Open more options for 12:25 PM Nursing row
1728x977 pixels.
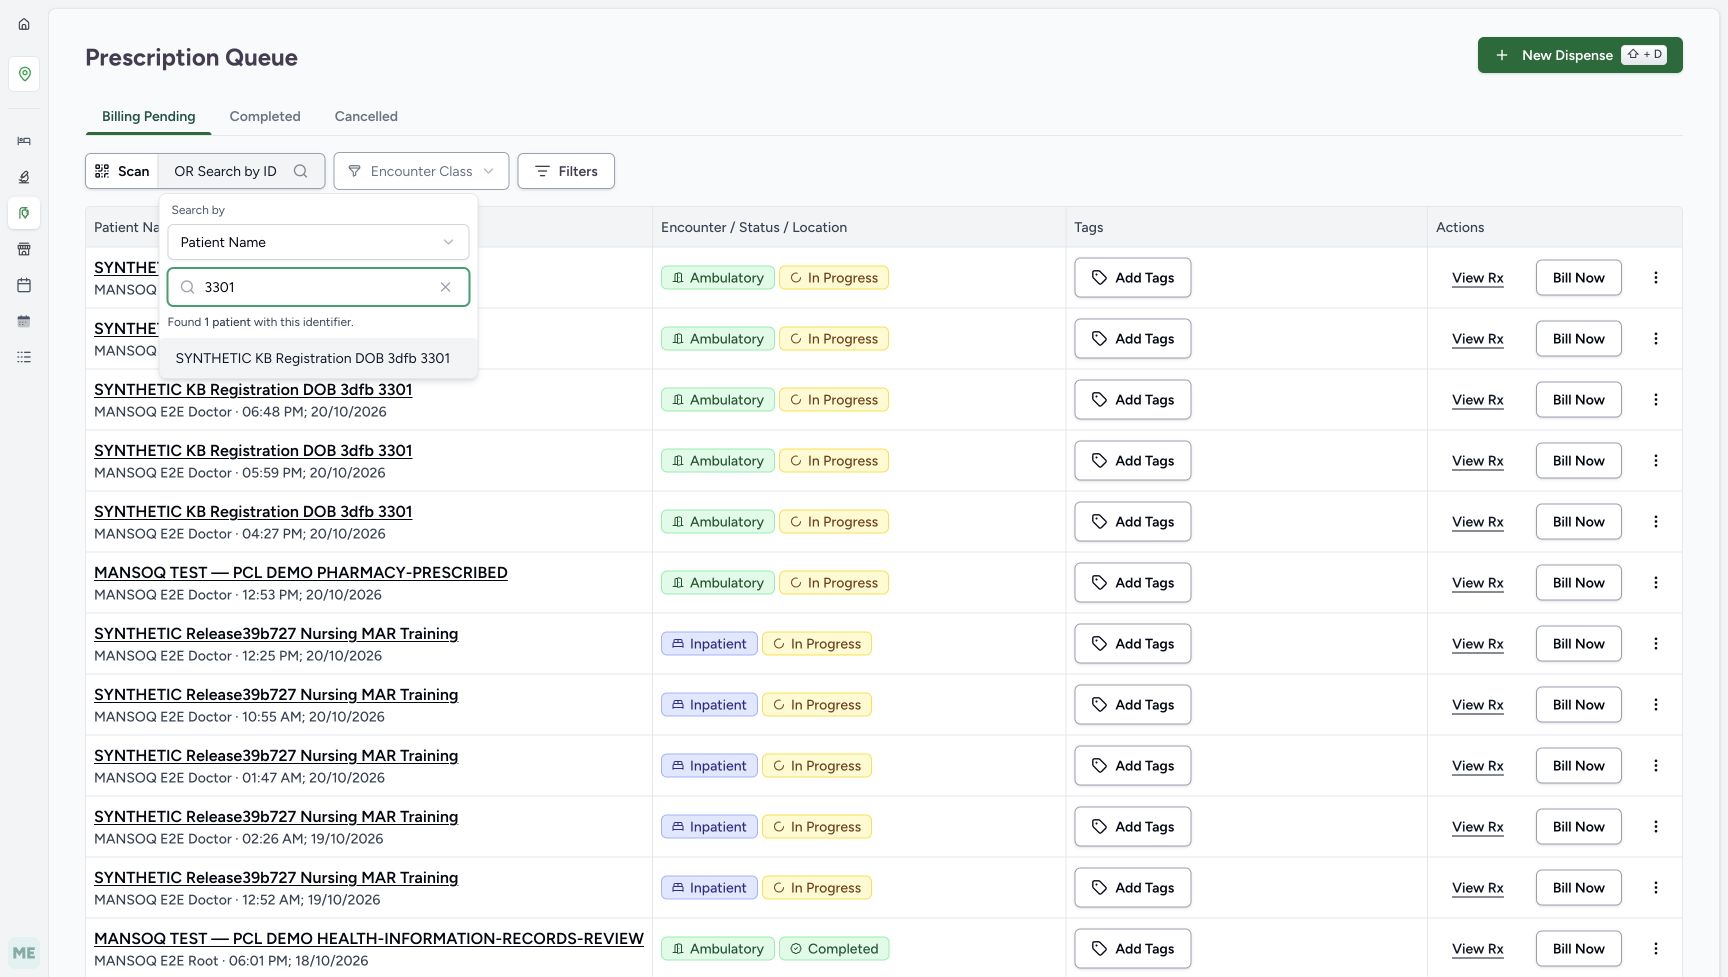pyautogui.click(x=1656, y=644)
